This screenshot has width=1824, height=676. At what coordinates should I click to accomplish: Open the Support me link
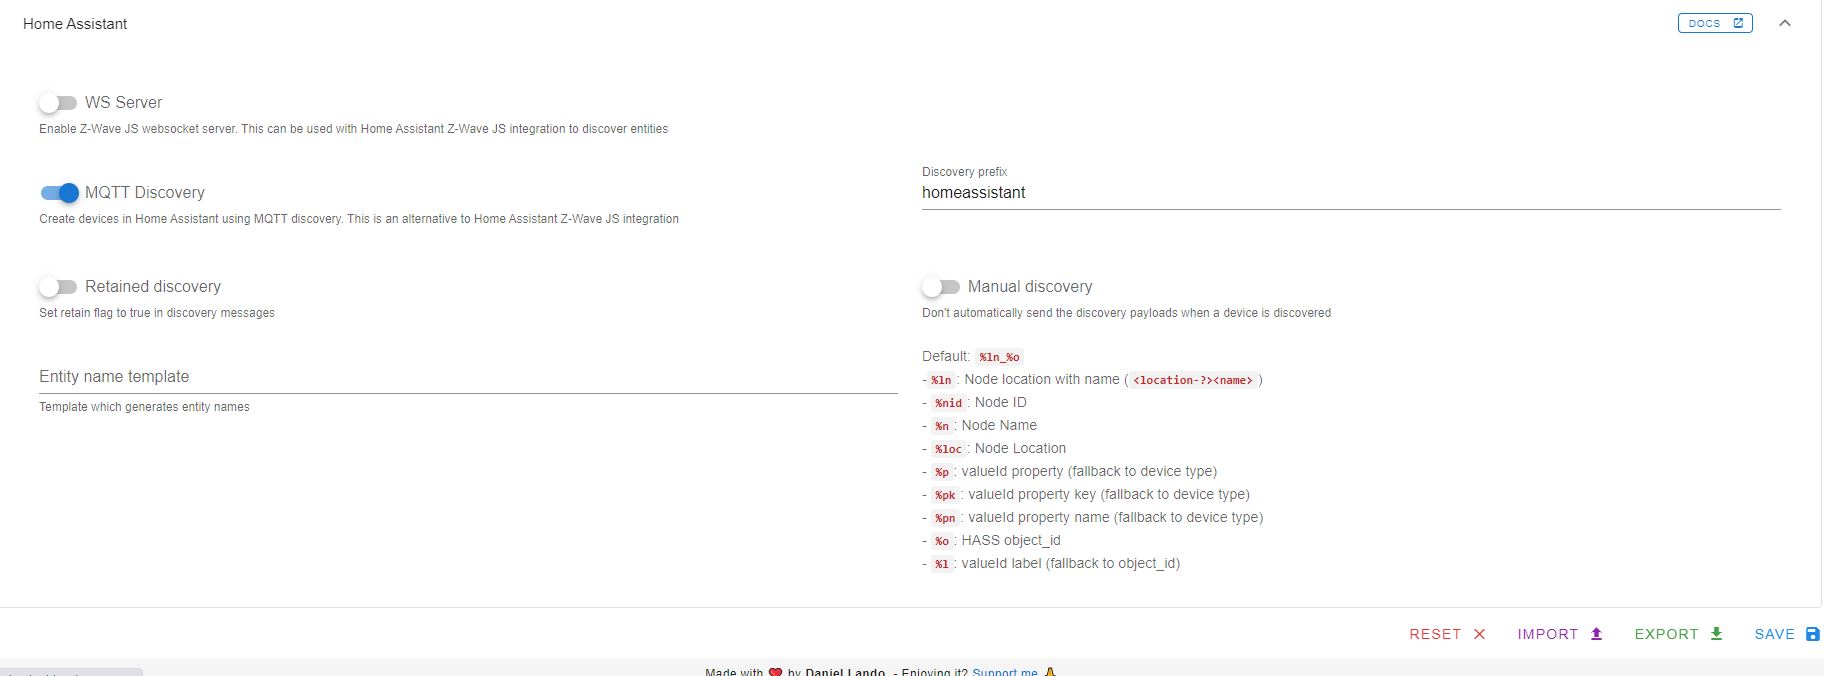point(1004,672)
